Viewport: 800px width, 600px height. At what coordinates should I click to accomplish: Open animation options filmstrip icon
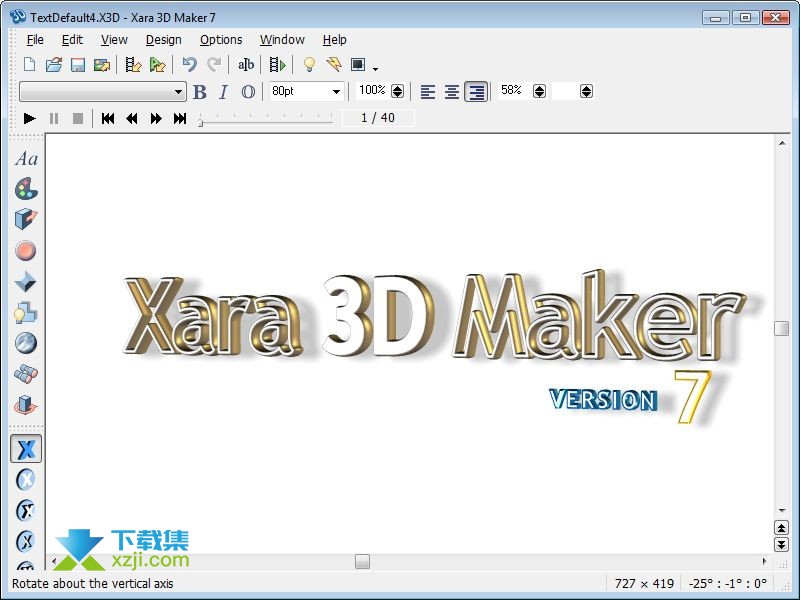pos(277,65)
